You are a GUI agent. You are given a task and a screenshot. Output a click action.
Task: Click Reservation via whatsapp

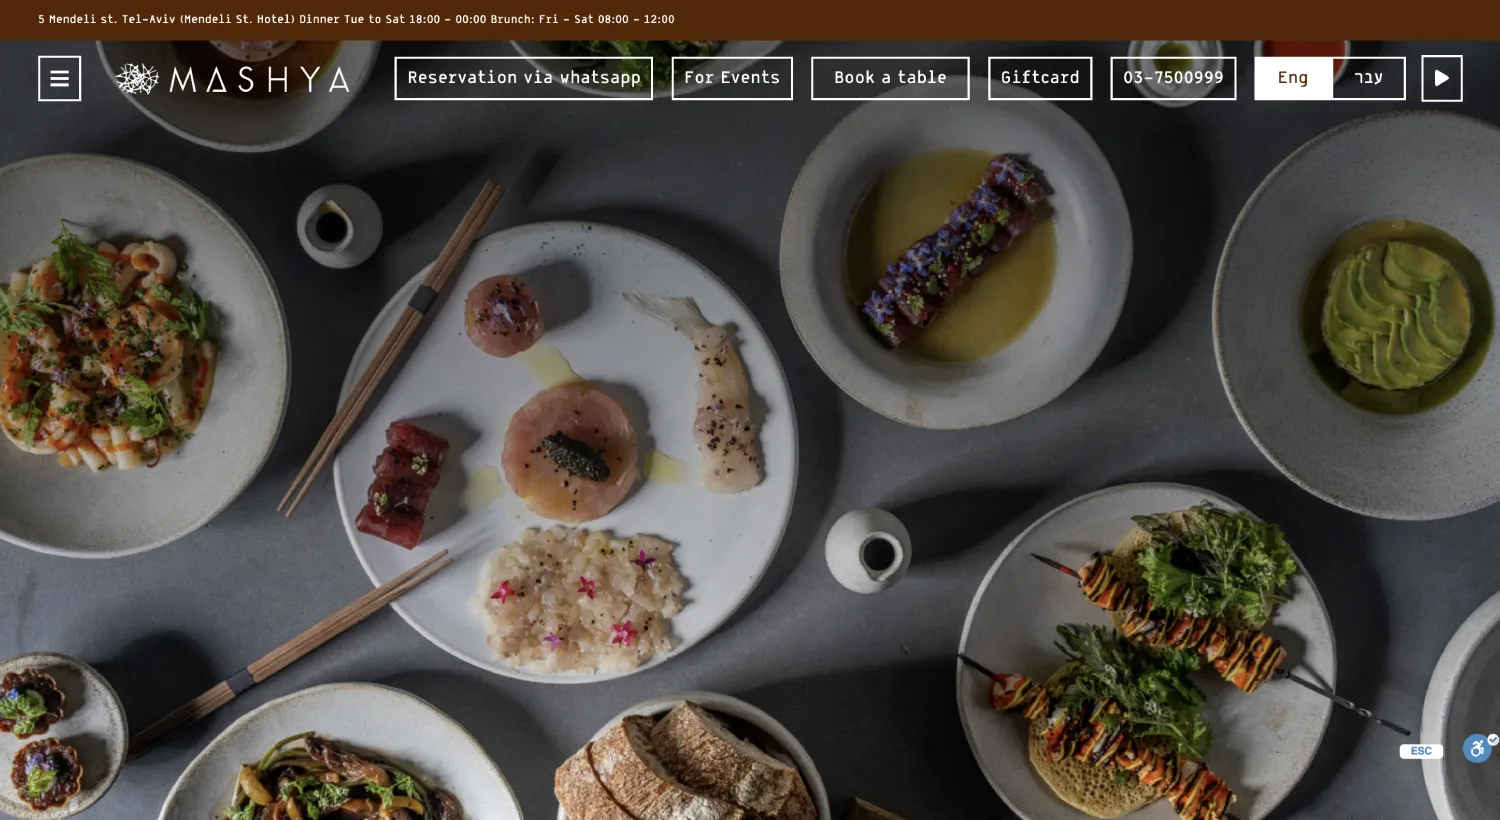(524, 78)
